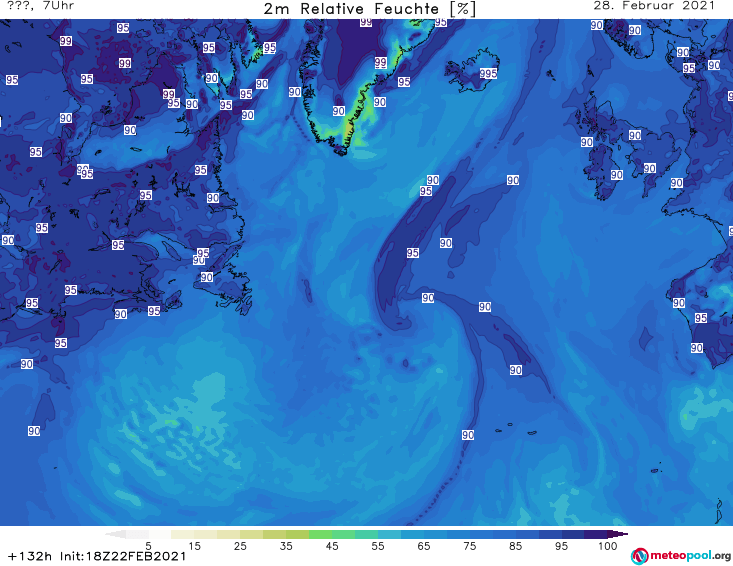Screen dimensions: 733x566
Task: Click the '5' tick on the color scale
Action: point(148,546)
